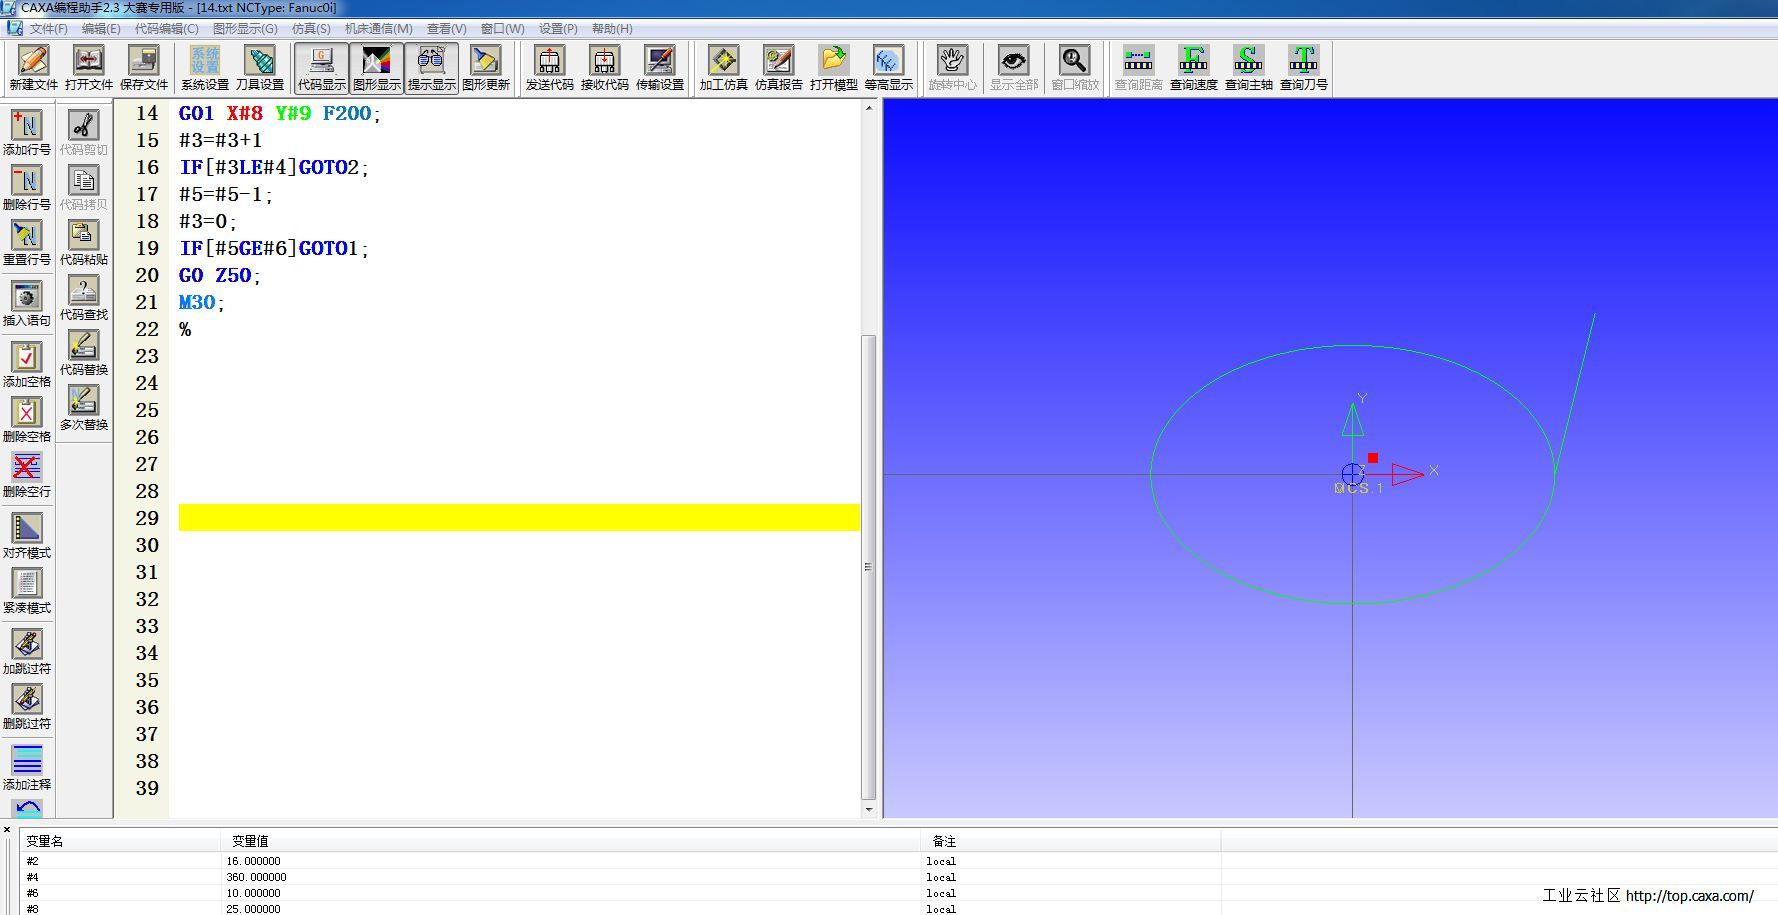Open the 帮助(H) menu

coord(612,29)
